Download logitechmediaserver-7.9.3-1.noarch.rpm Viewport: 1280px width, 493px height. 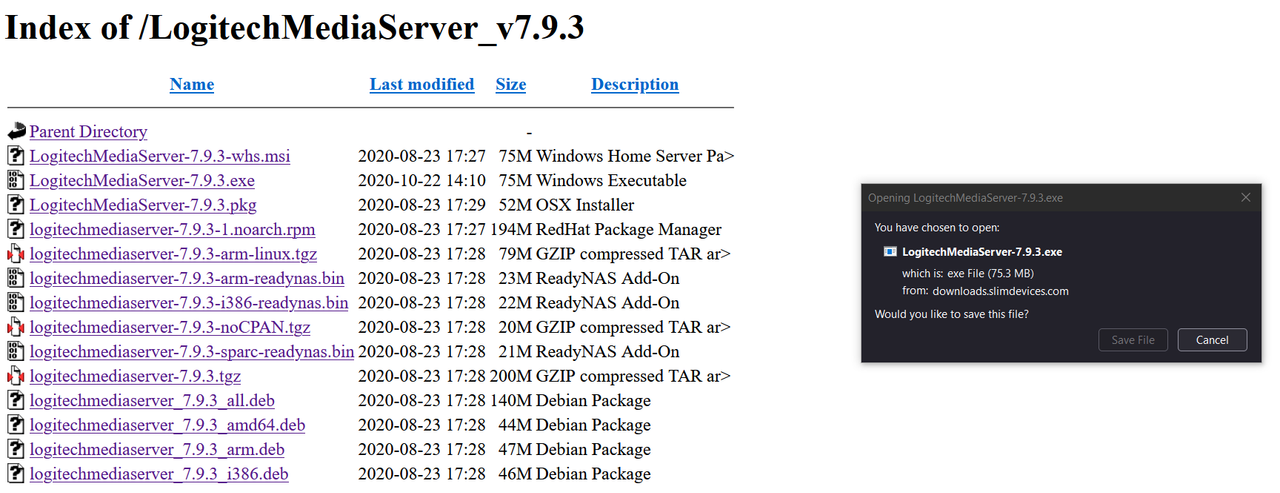tap(172, 229)
